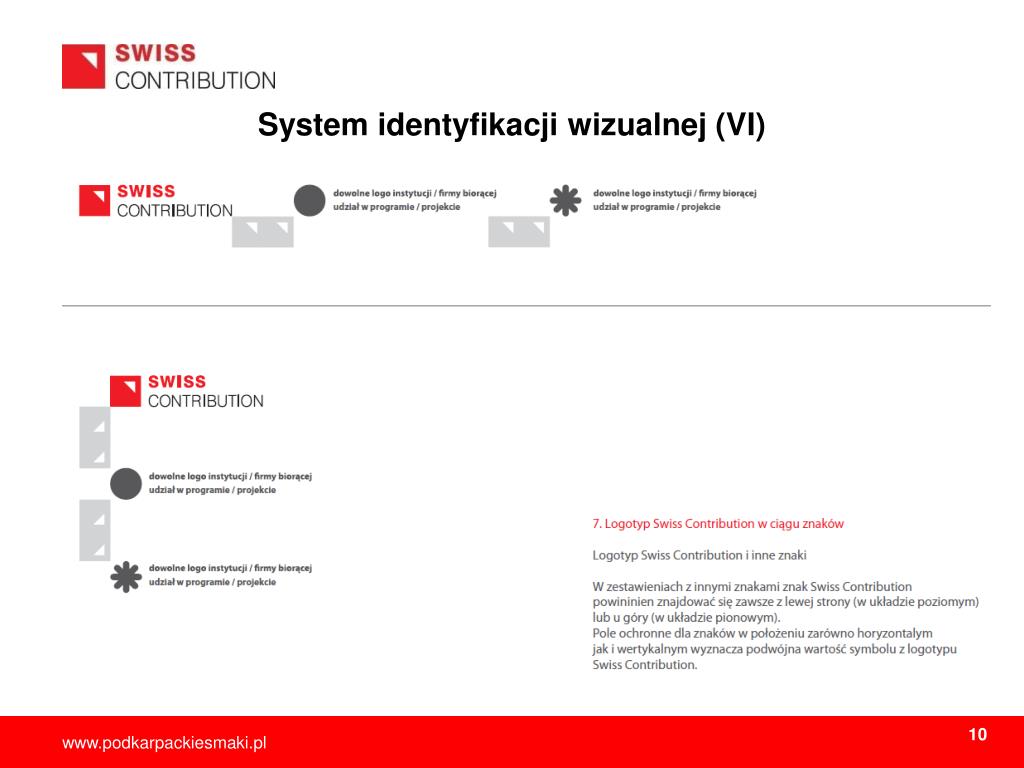Click the caption beside the asterisk in the horizontal row
Screen dimensions: 1024x768
coord(675,200)
